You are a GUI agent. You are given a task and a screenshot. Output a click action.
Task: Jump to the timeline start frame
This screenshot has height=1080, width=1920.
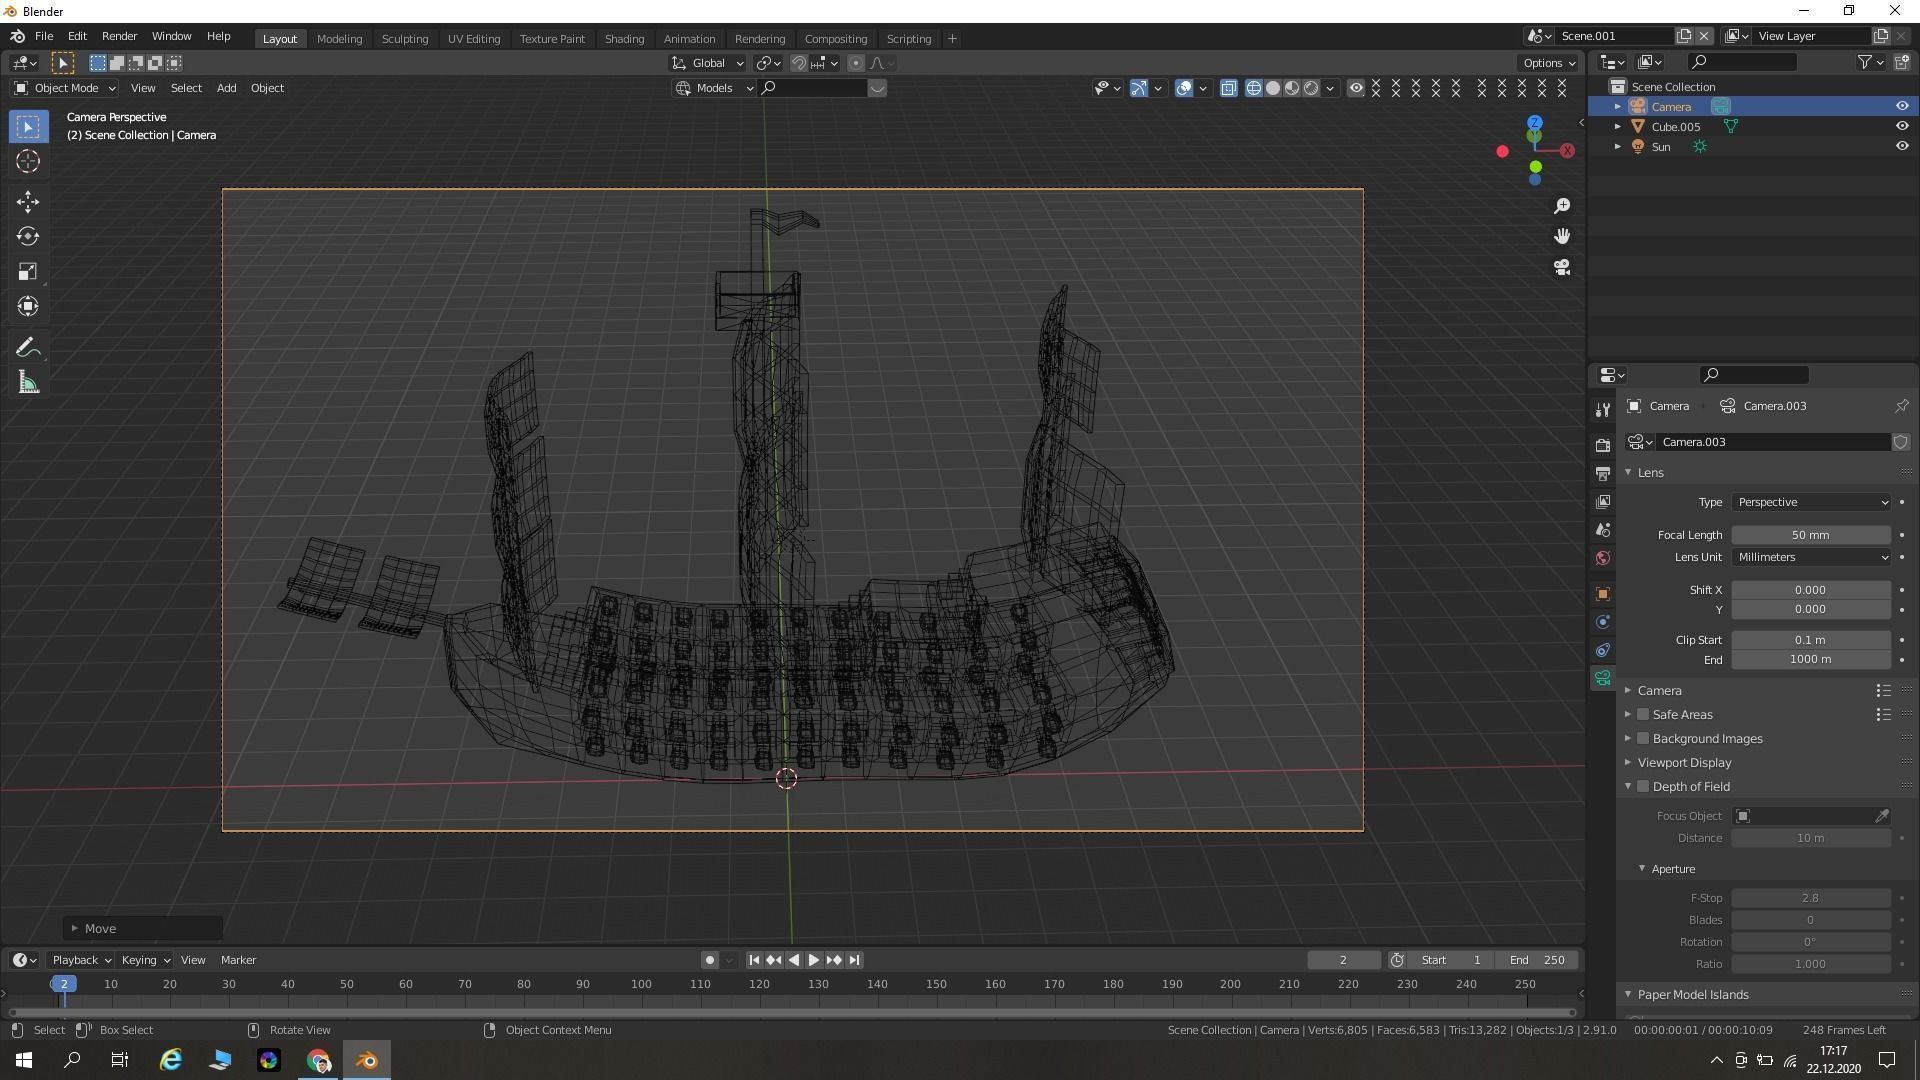point(755,960)
